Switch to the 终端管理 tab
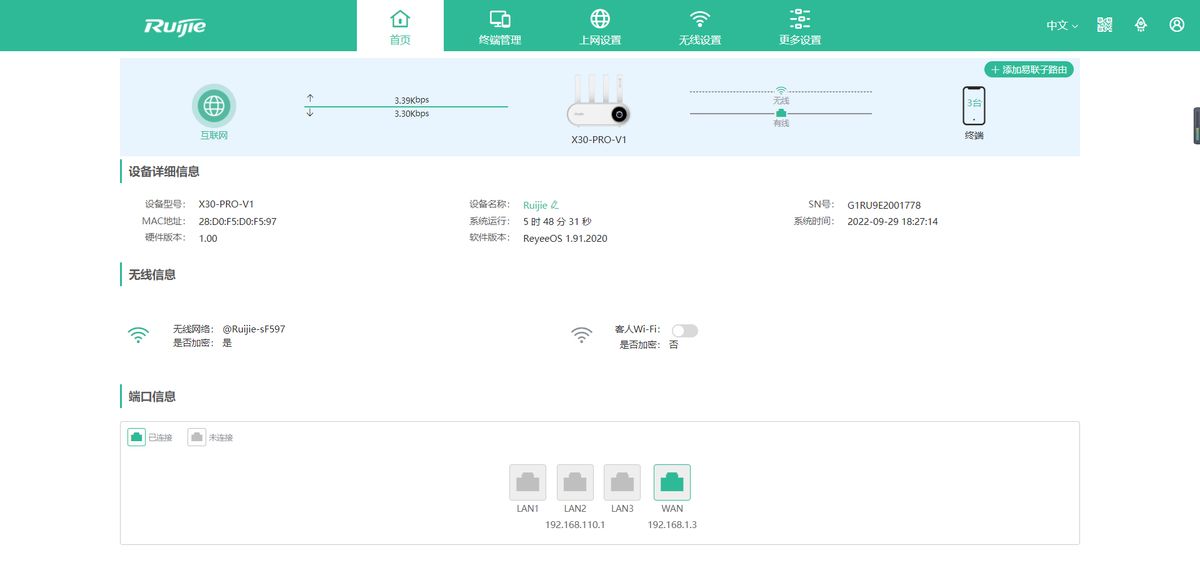Screen dimensions: 1200x573 500,26
